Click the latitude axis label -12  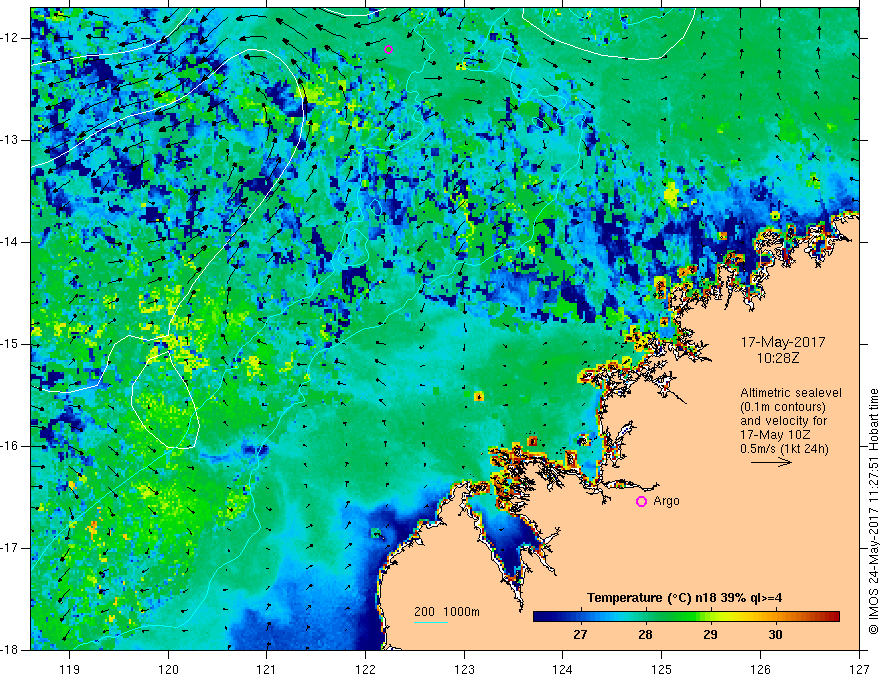tap(10, 38)
